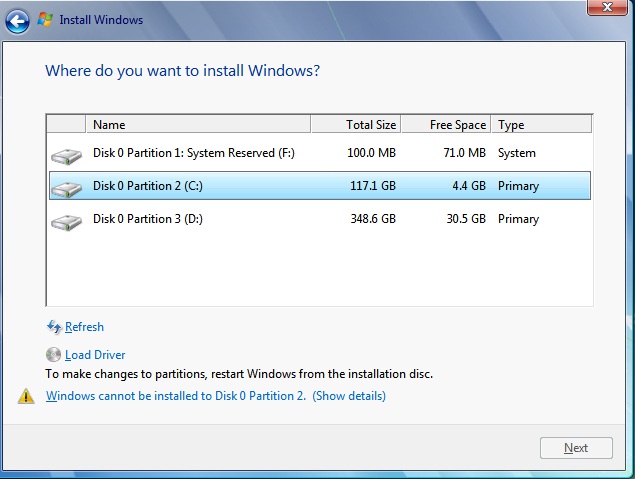The image size is (635, 479).
Task: Sort by Total Size column header
Action: 355,125
